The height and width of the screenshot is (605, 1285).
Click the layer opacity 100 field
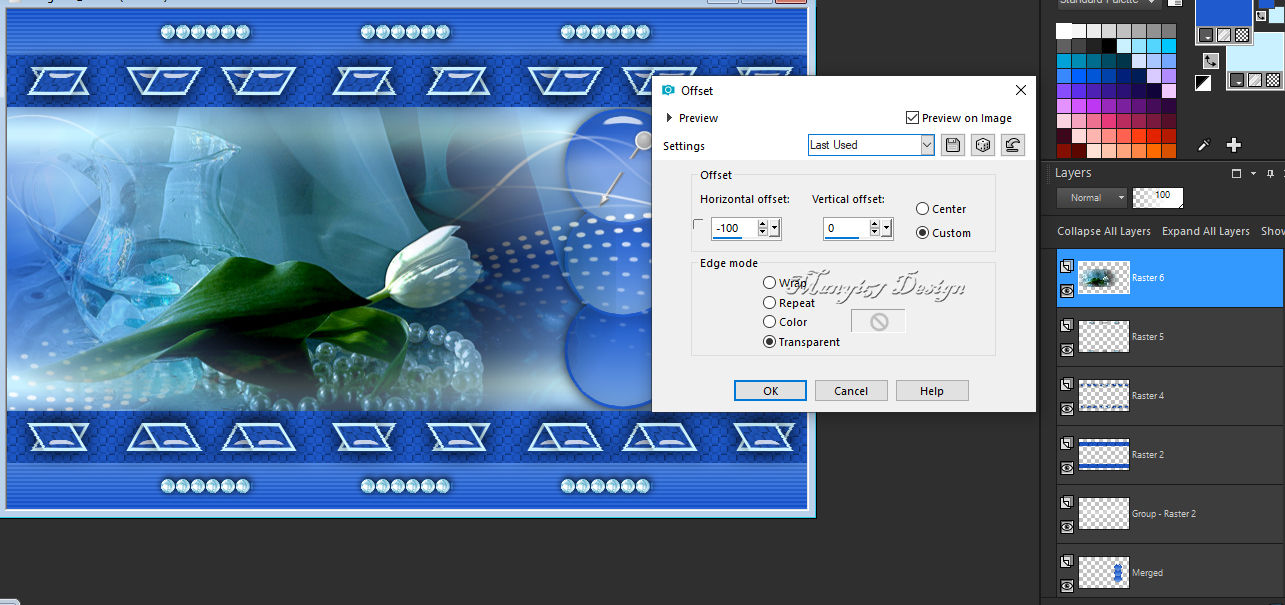click(x=1157, y=198)
